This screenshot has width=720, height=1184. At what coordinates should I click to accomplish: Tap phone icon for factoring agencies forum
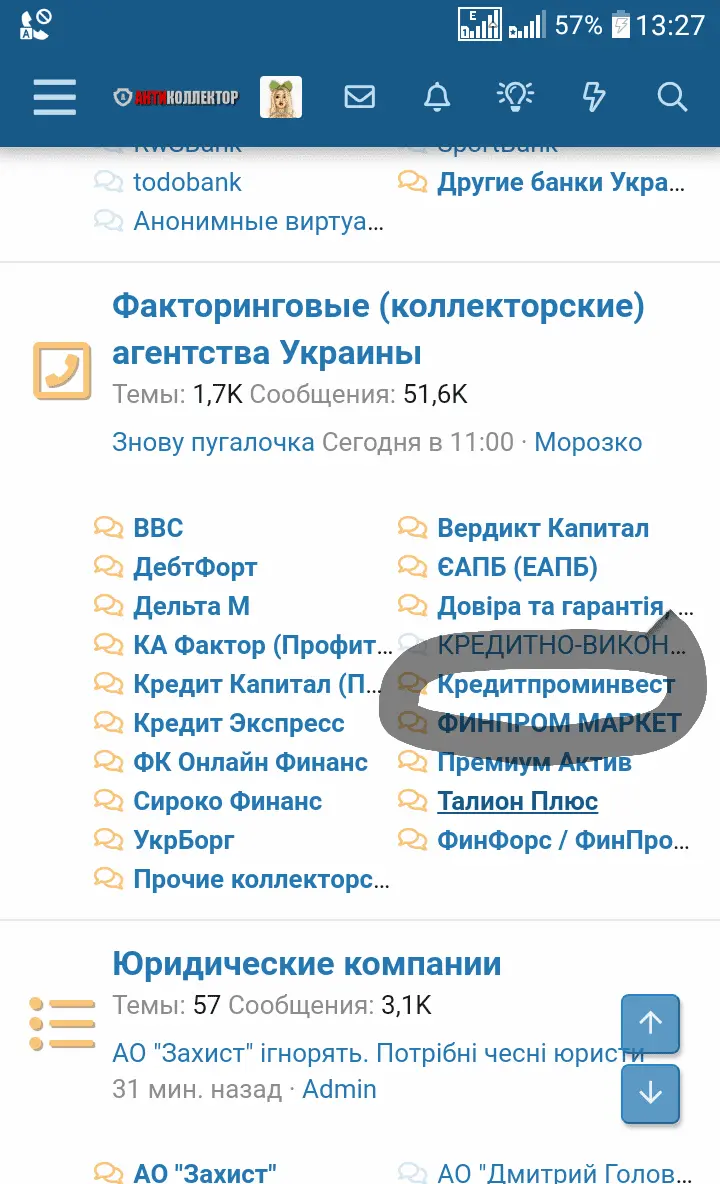click(x=62, y=371)
